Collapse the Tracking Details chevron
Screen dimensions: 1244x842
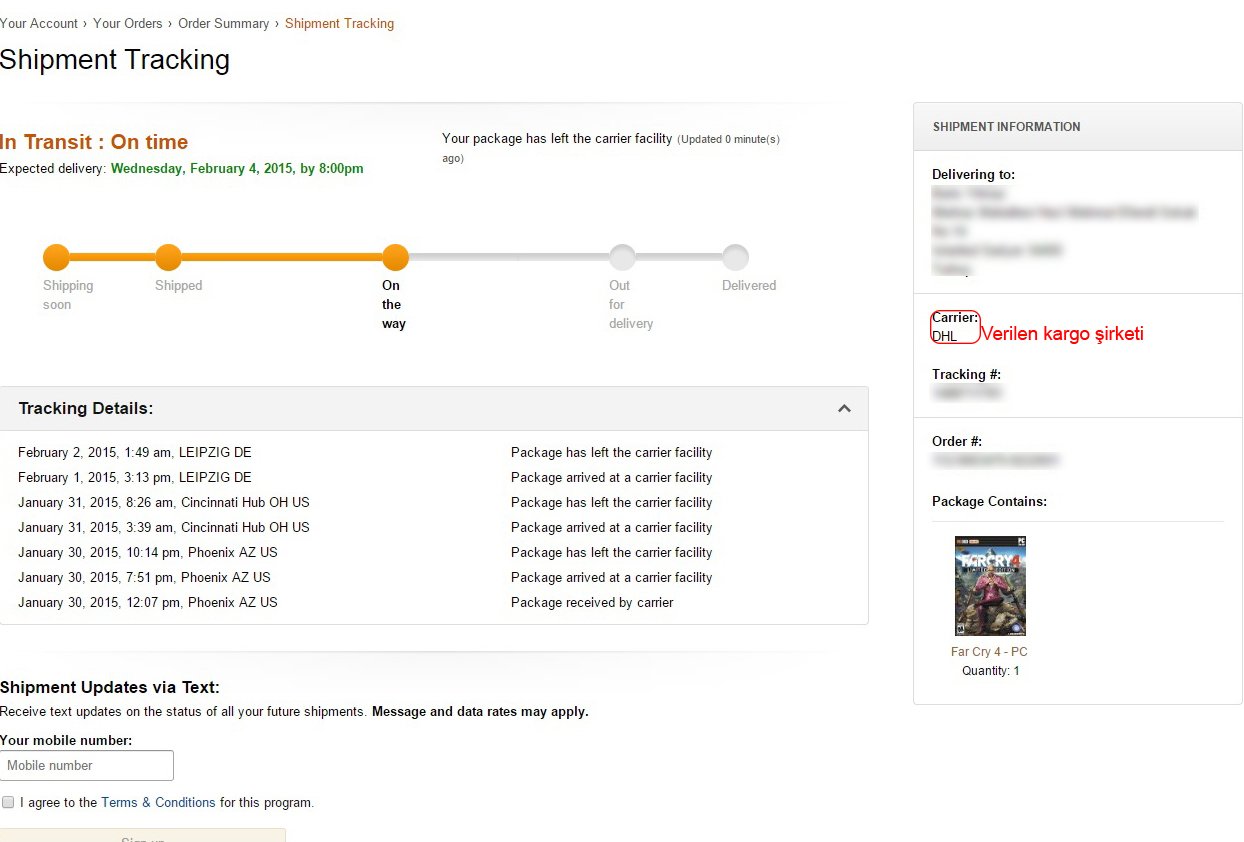(844, 409)
